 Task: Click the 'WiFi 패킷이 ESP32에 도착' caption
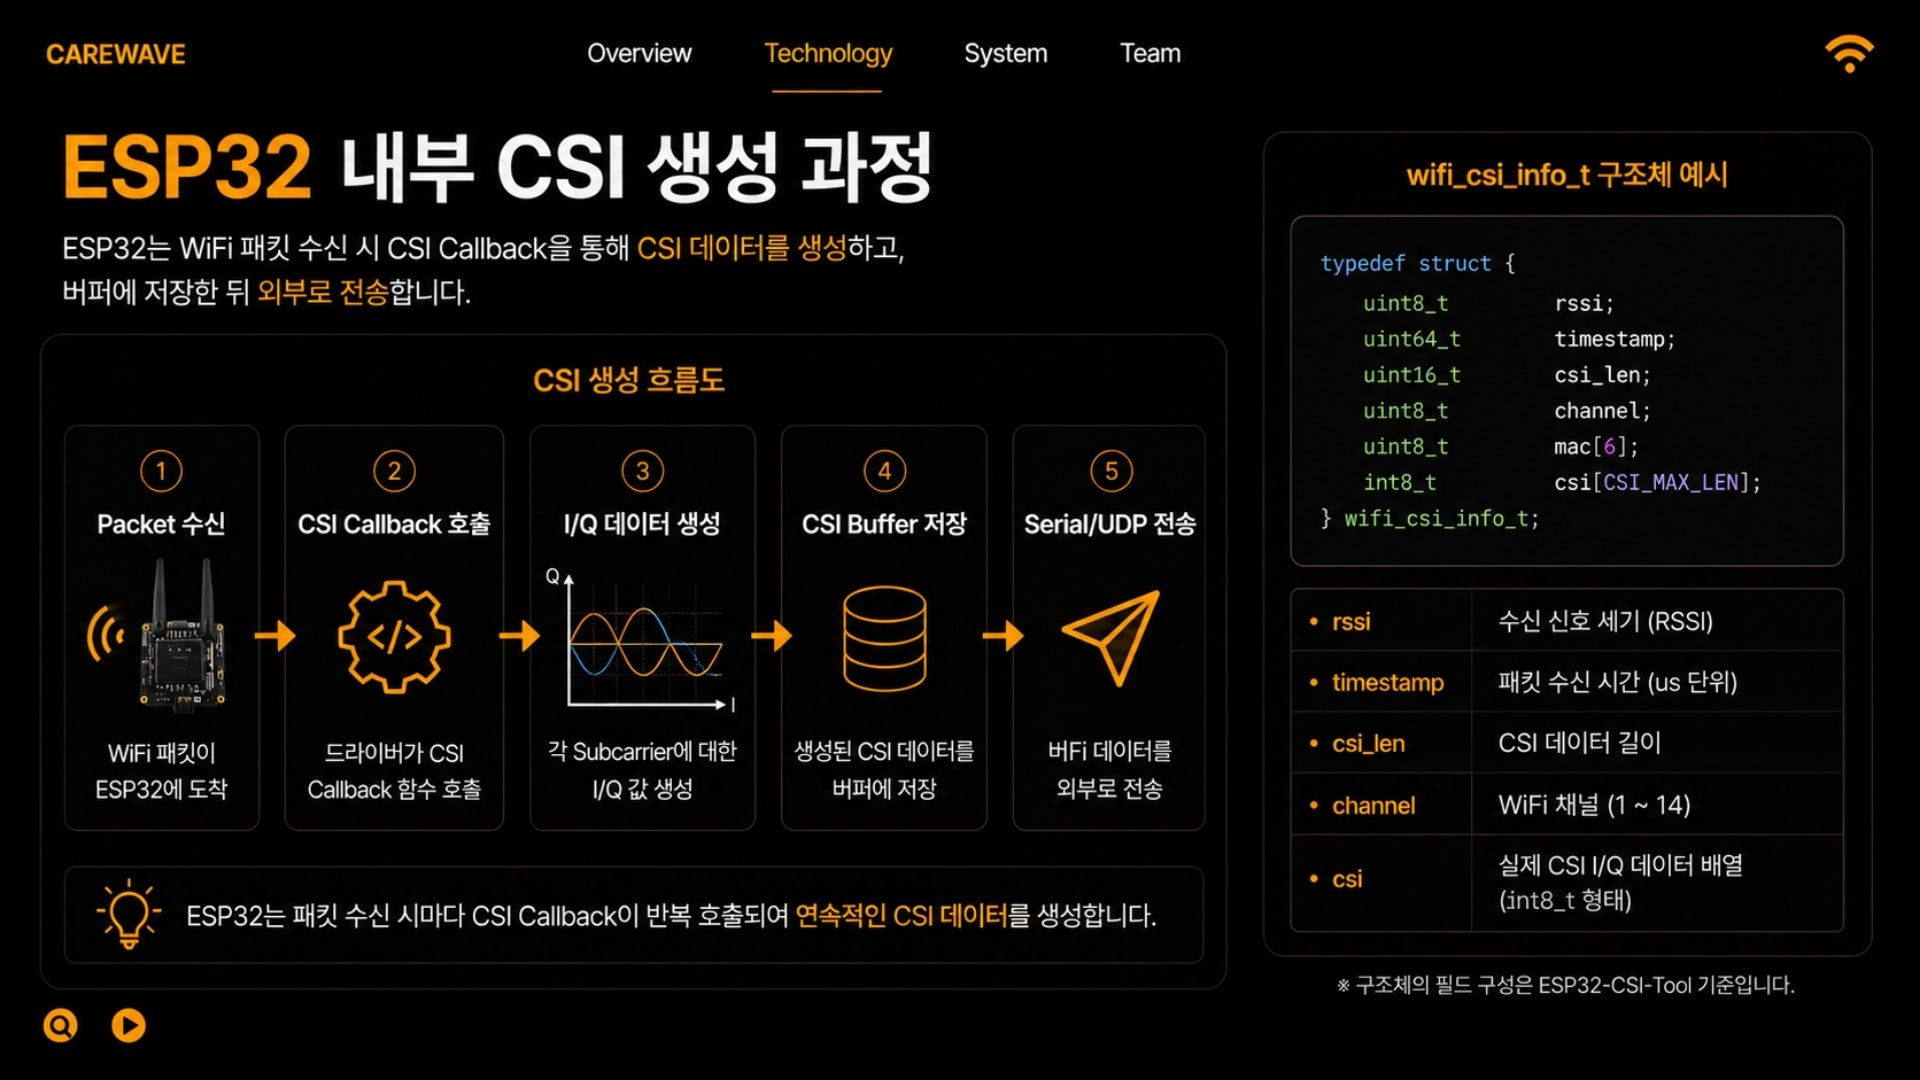161,771
